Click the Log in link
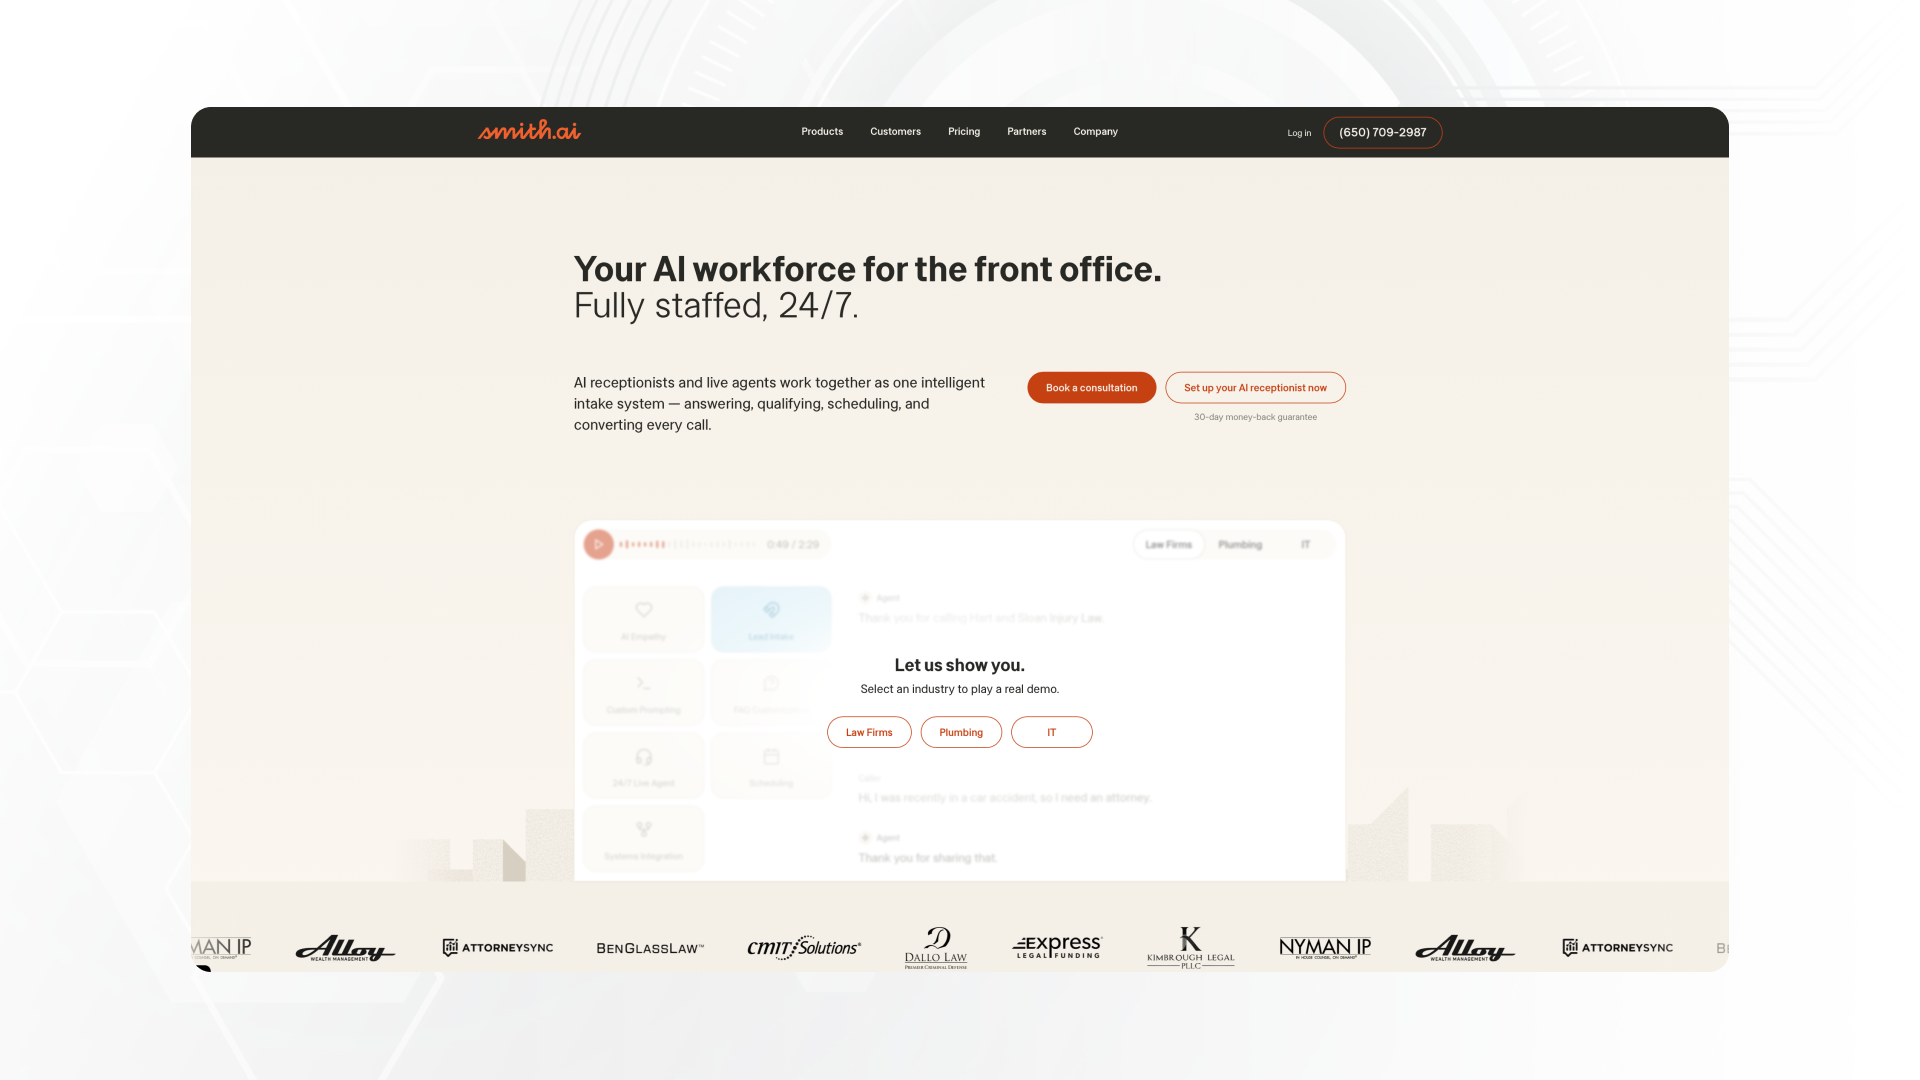Viewport: 1920px width, 1080px height. (1299, 133)
